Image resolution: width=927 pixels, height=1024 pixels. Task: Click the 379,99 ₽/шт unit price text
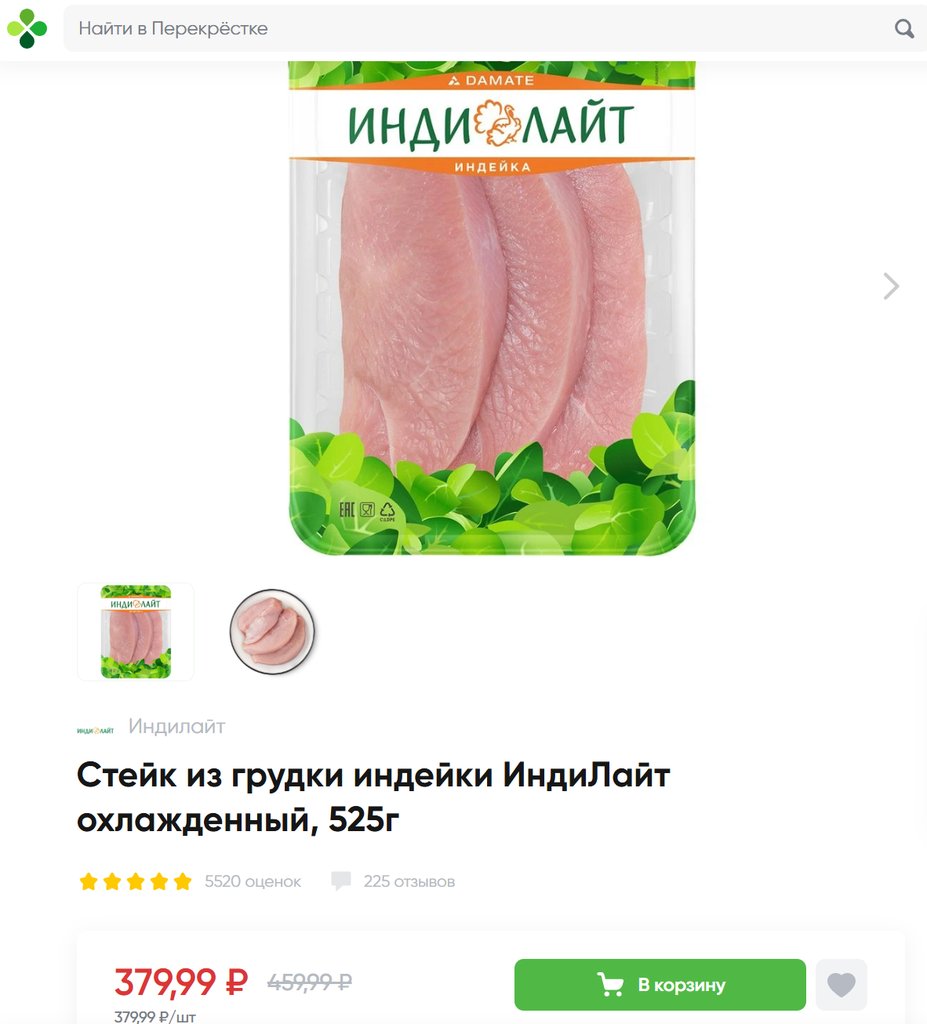coord(155,1016)
